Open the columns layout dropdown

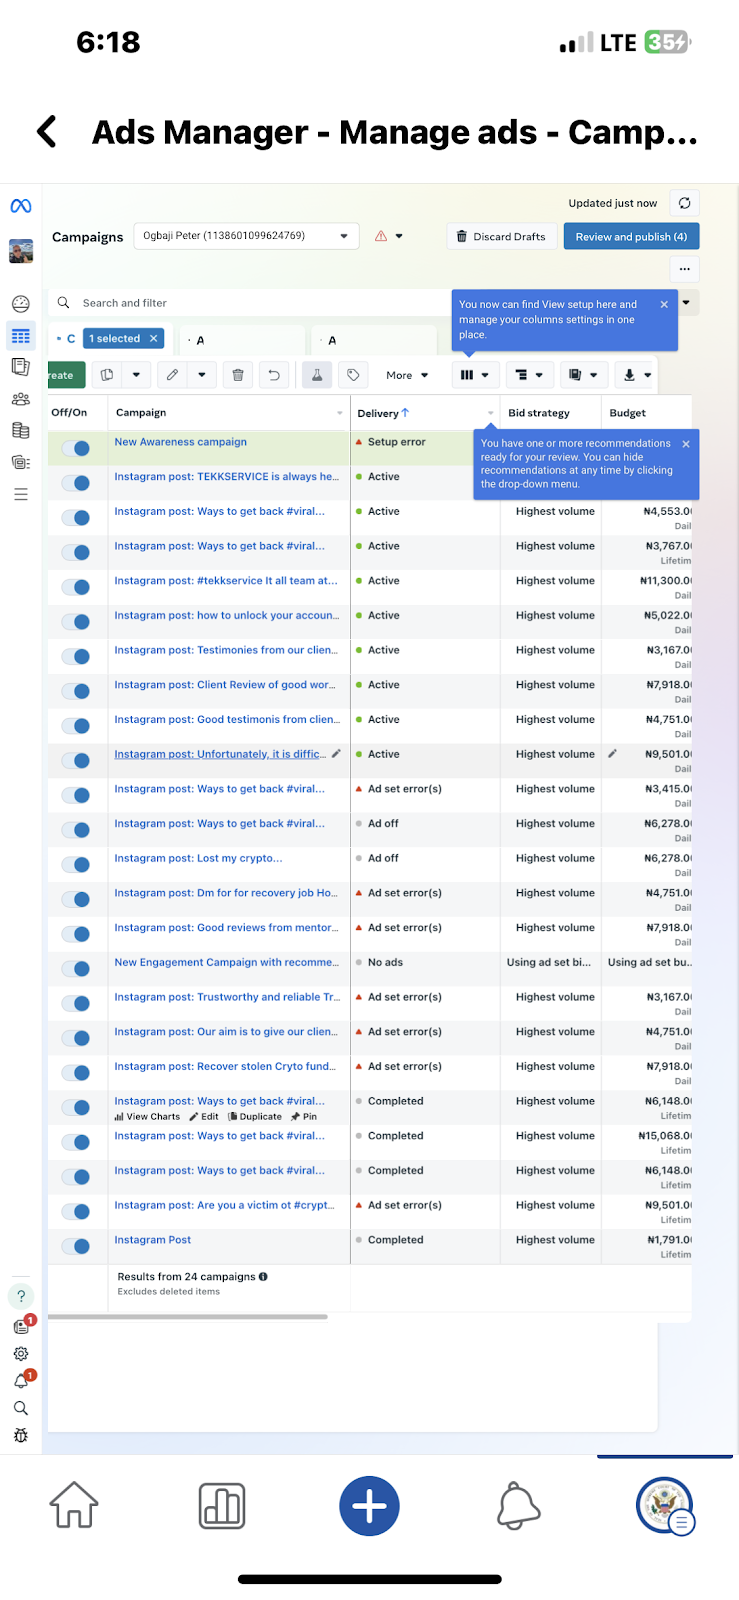[x=475, y=375]
